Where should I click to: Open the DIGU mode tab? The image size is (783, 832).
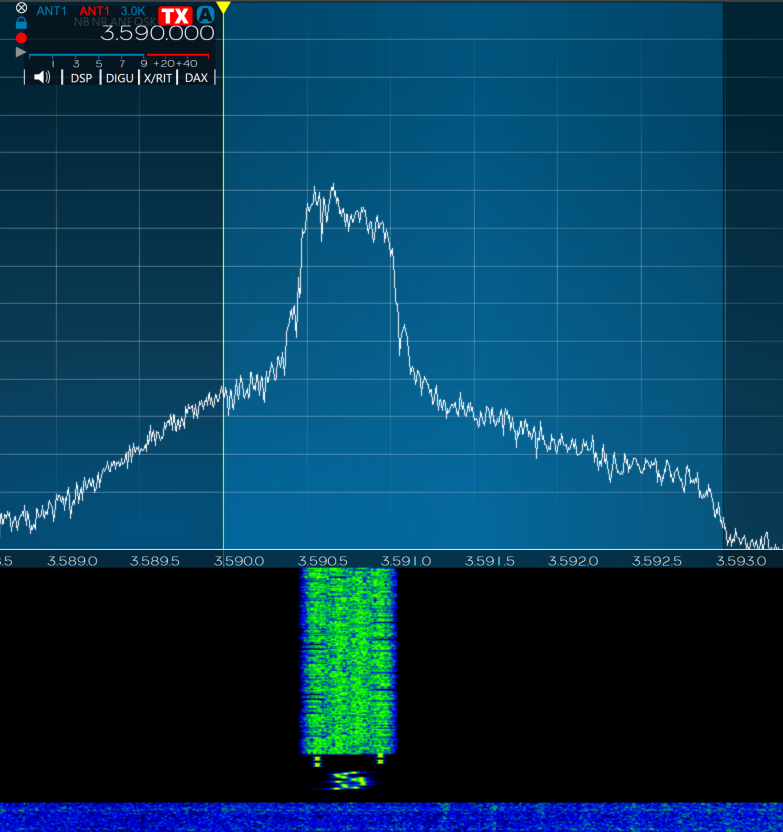pos(119,78)
